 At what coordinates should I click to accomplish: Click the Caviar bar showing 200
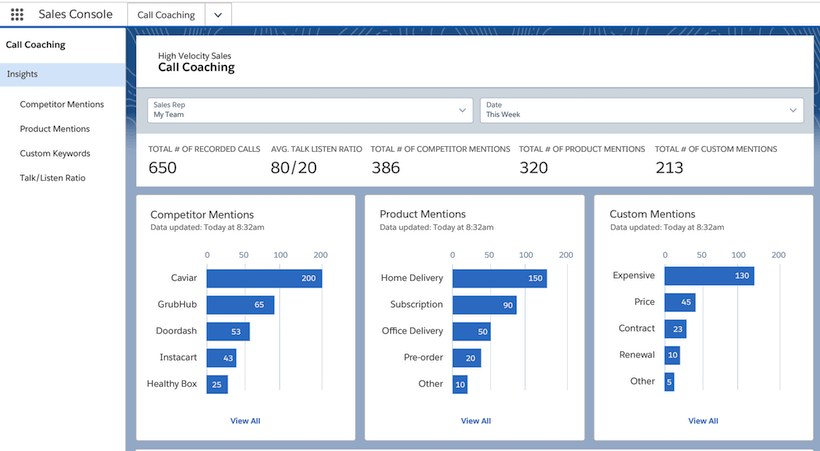point(263,278)
